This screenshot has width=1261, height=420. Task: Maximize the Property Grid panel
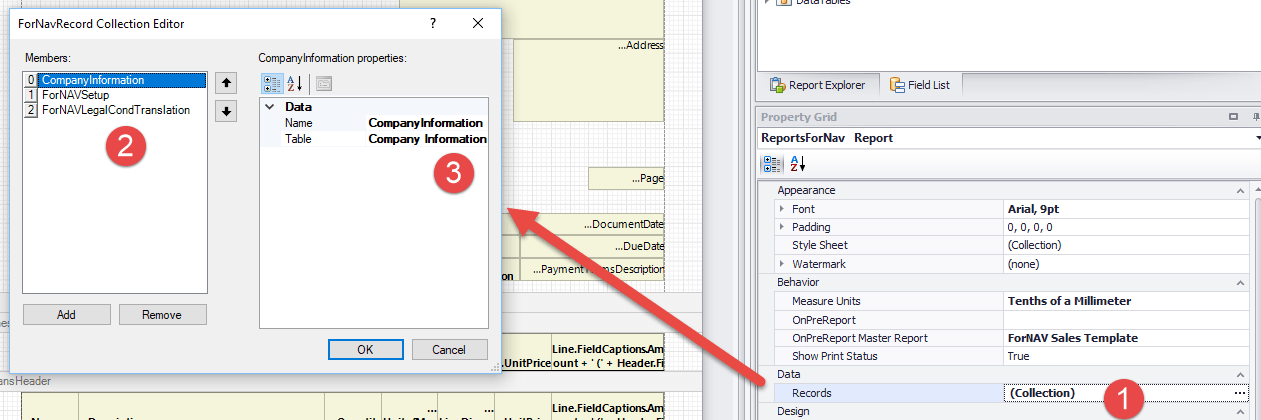[1233, 117]
